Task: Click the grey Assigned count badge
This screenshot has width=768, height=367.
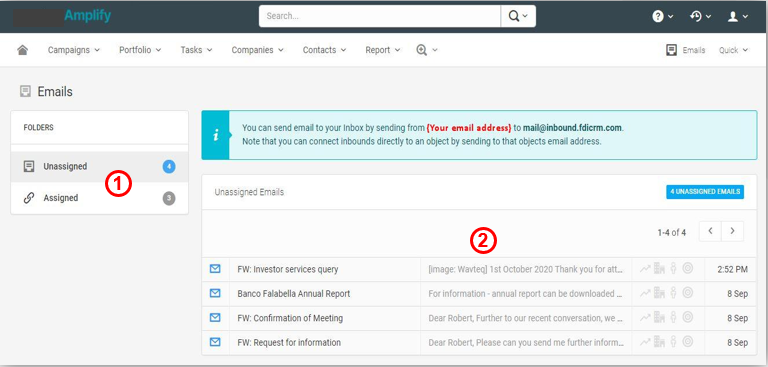Action: click(x=169, y=198)
